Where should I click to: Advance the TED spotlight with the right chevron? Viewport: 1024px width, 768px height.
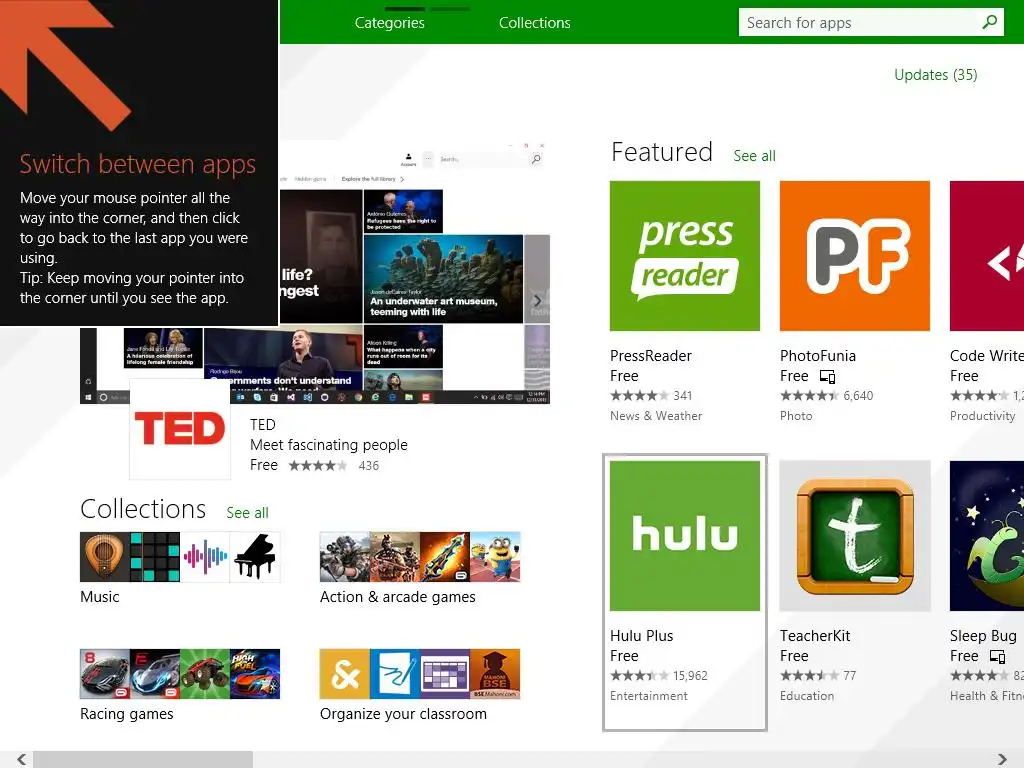coord(537,300)
